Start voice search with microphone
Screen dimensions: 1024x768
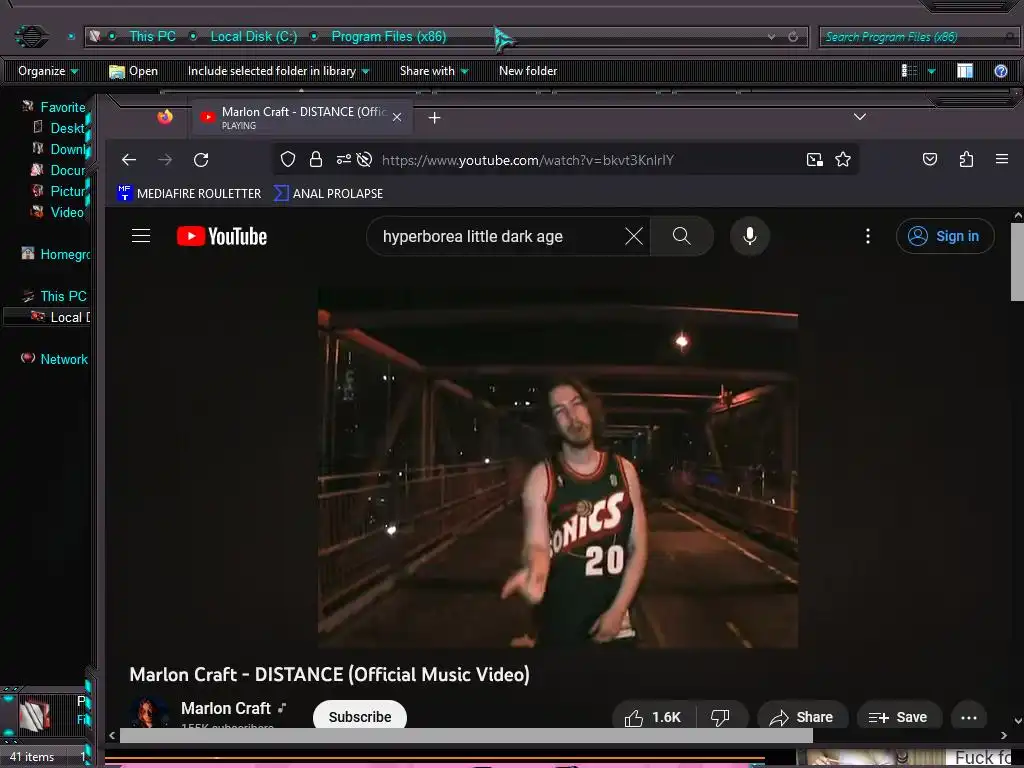click(750, 236)
